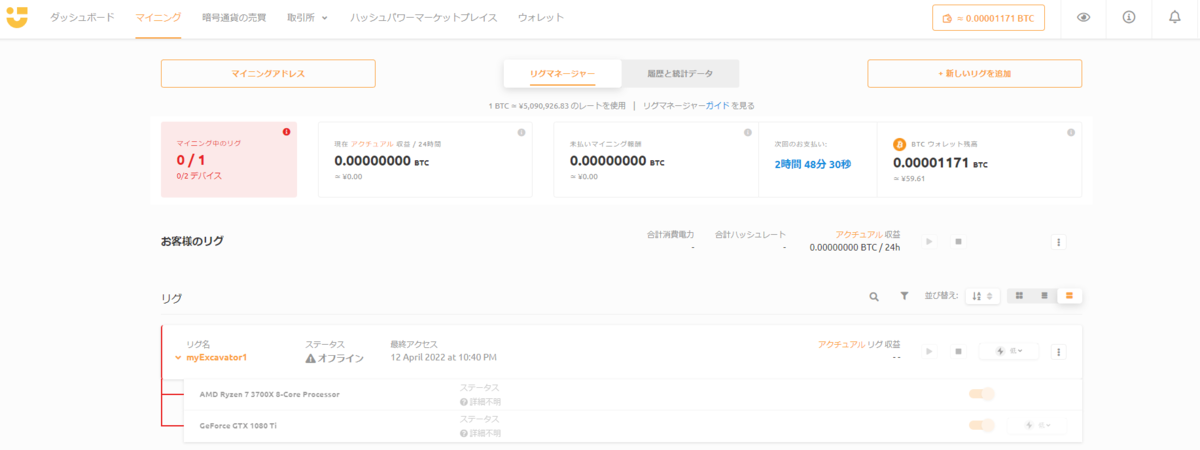Viewport: 1200px width, 450px height.
Task: Click the 0/2 デバイス text
Action: [x=199, y=176]
